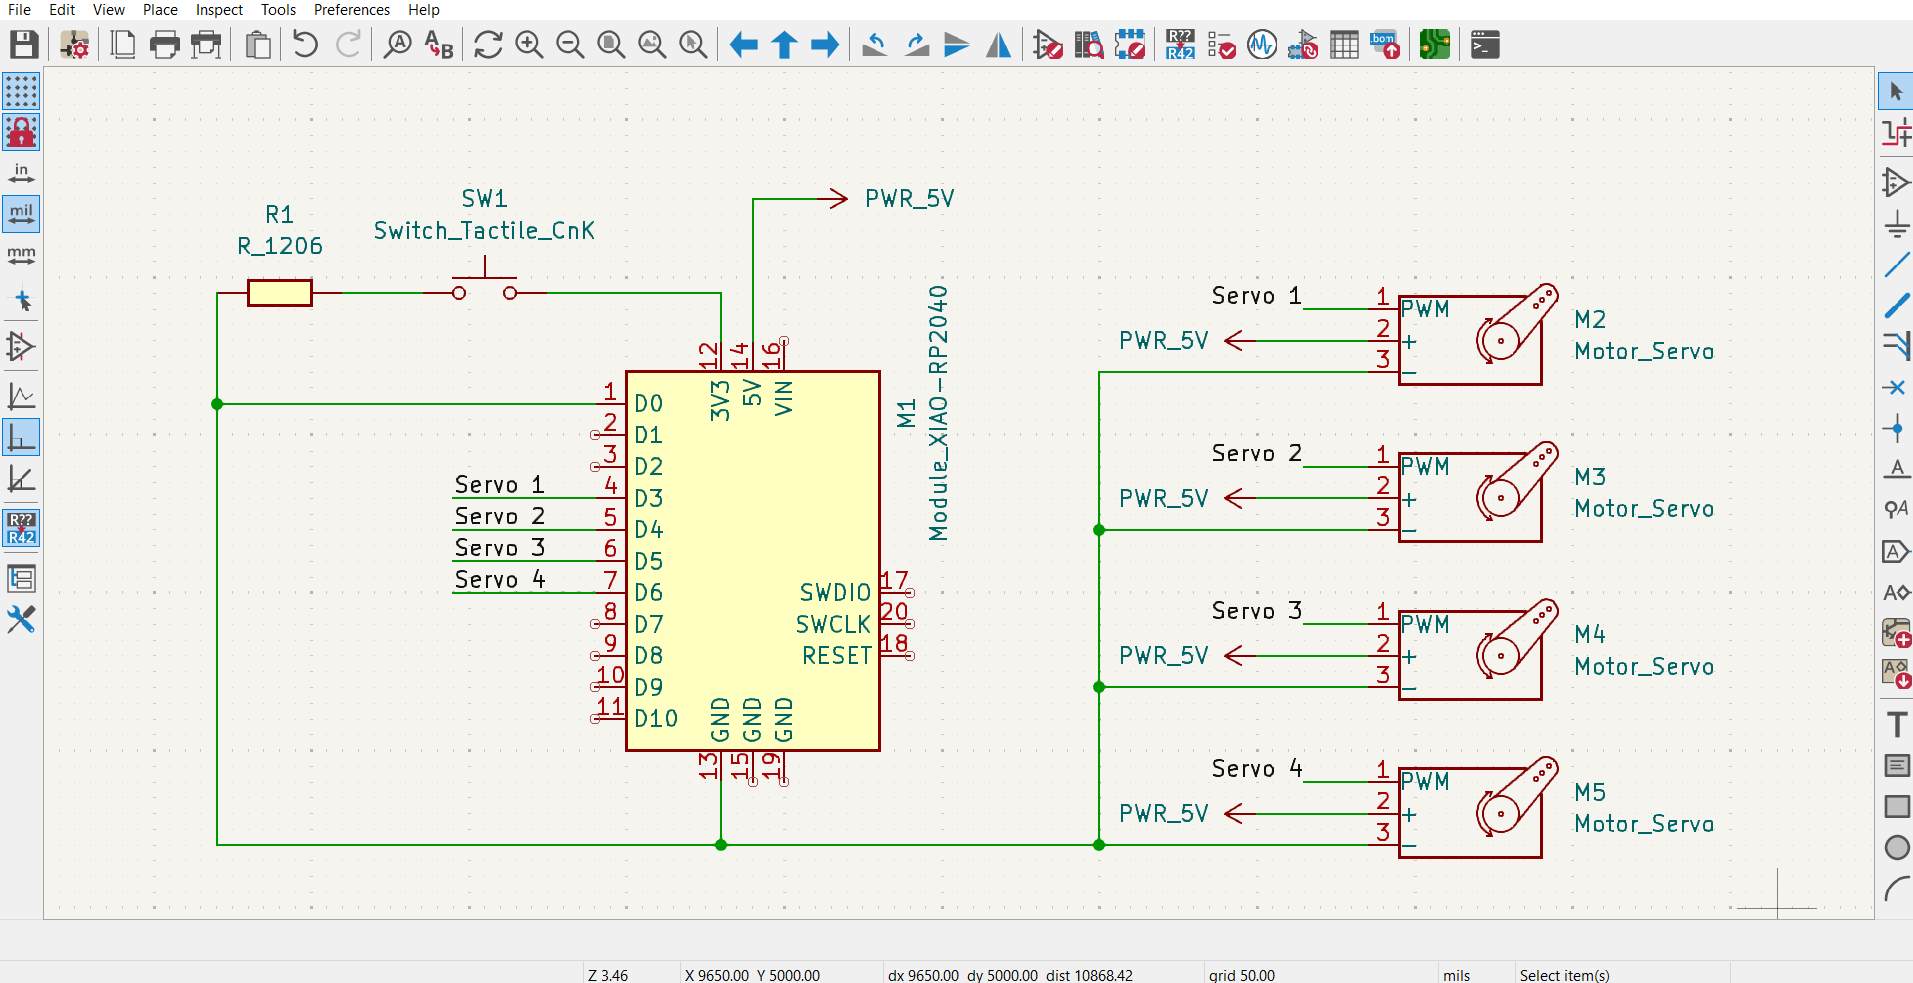1913x983 pixels.
Task: Click the Zoom In icon
Action: pos(529,45)
